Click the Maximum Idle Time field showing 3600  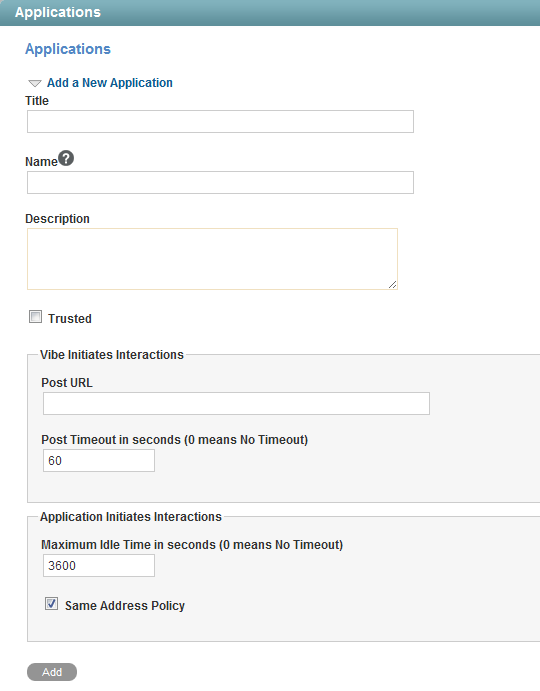click(x=99, y=565)
